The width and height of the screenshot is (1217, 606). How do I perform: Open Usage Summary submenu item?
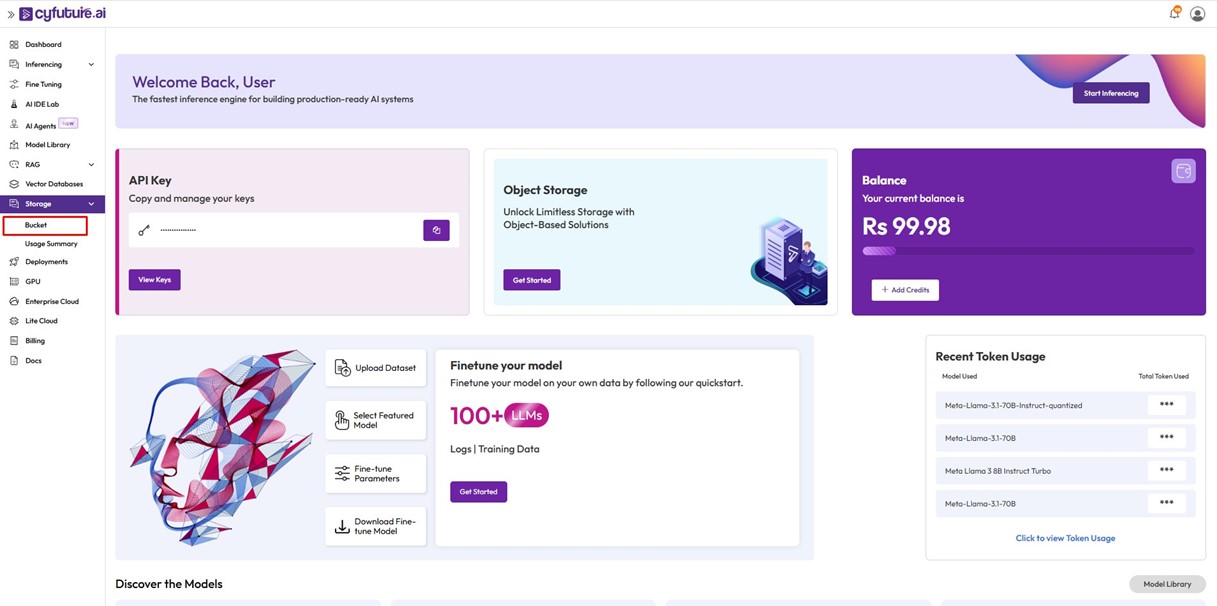coord(51,244)
